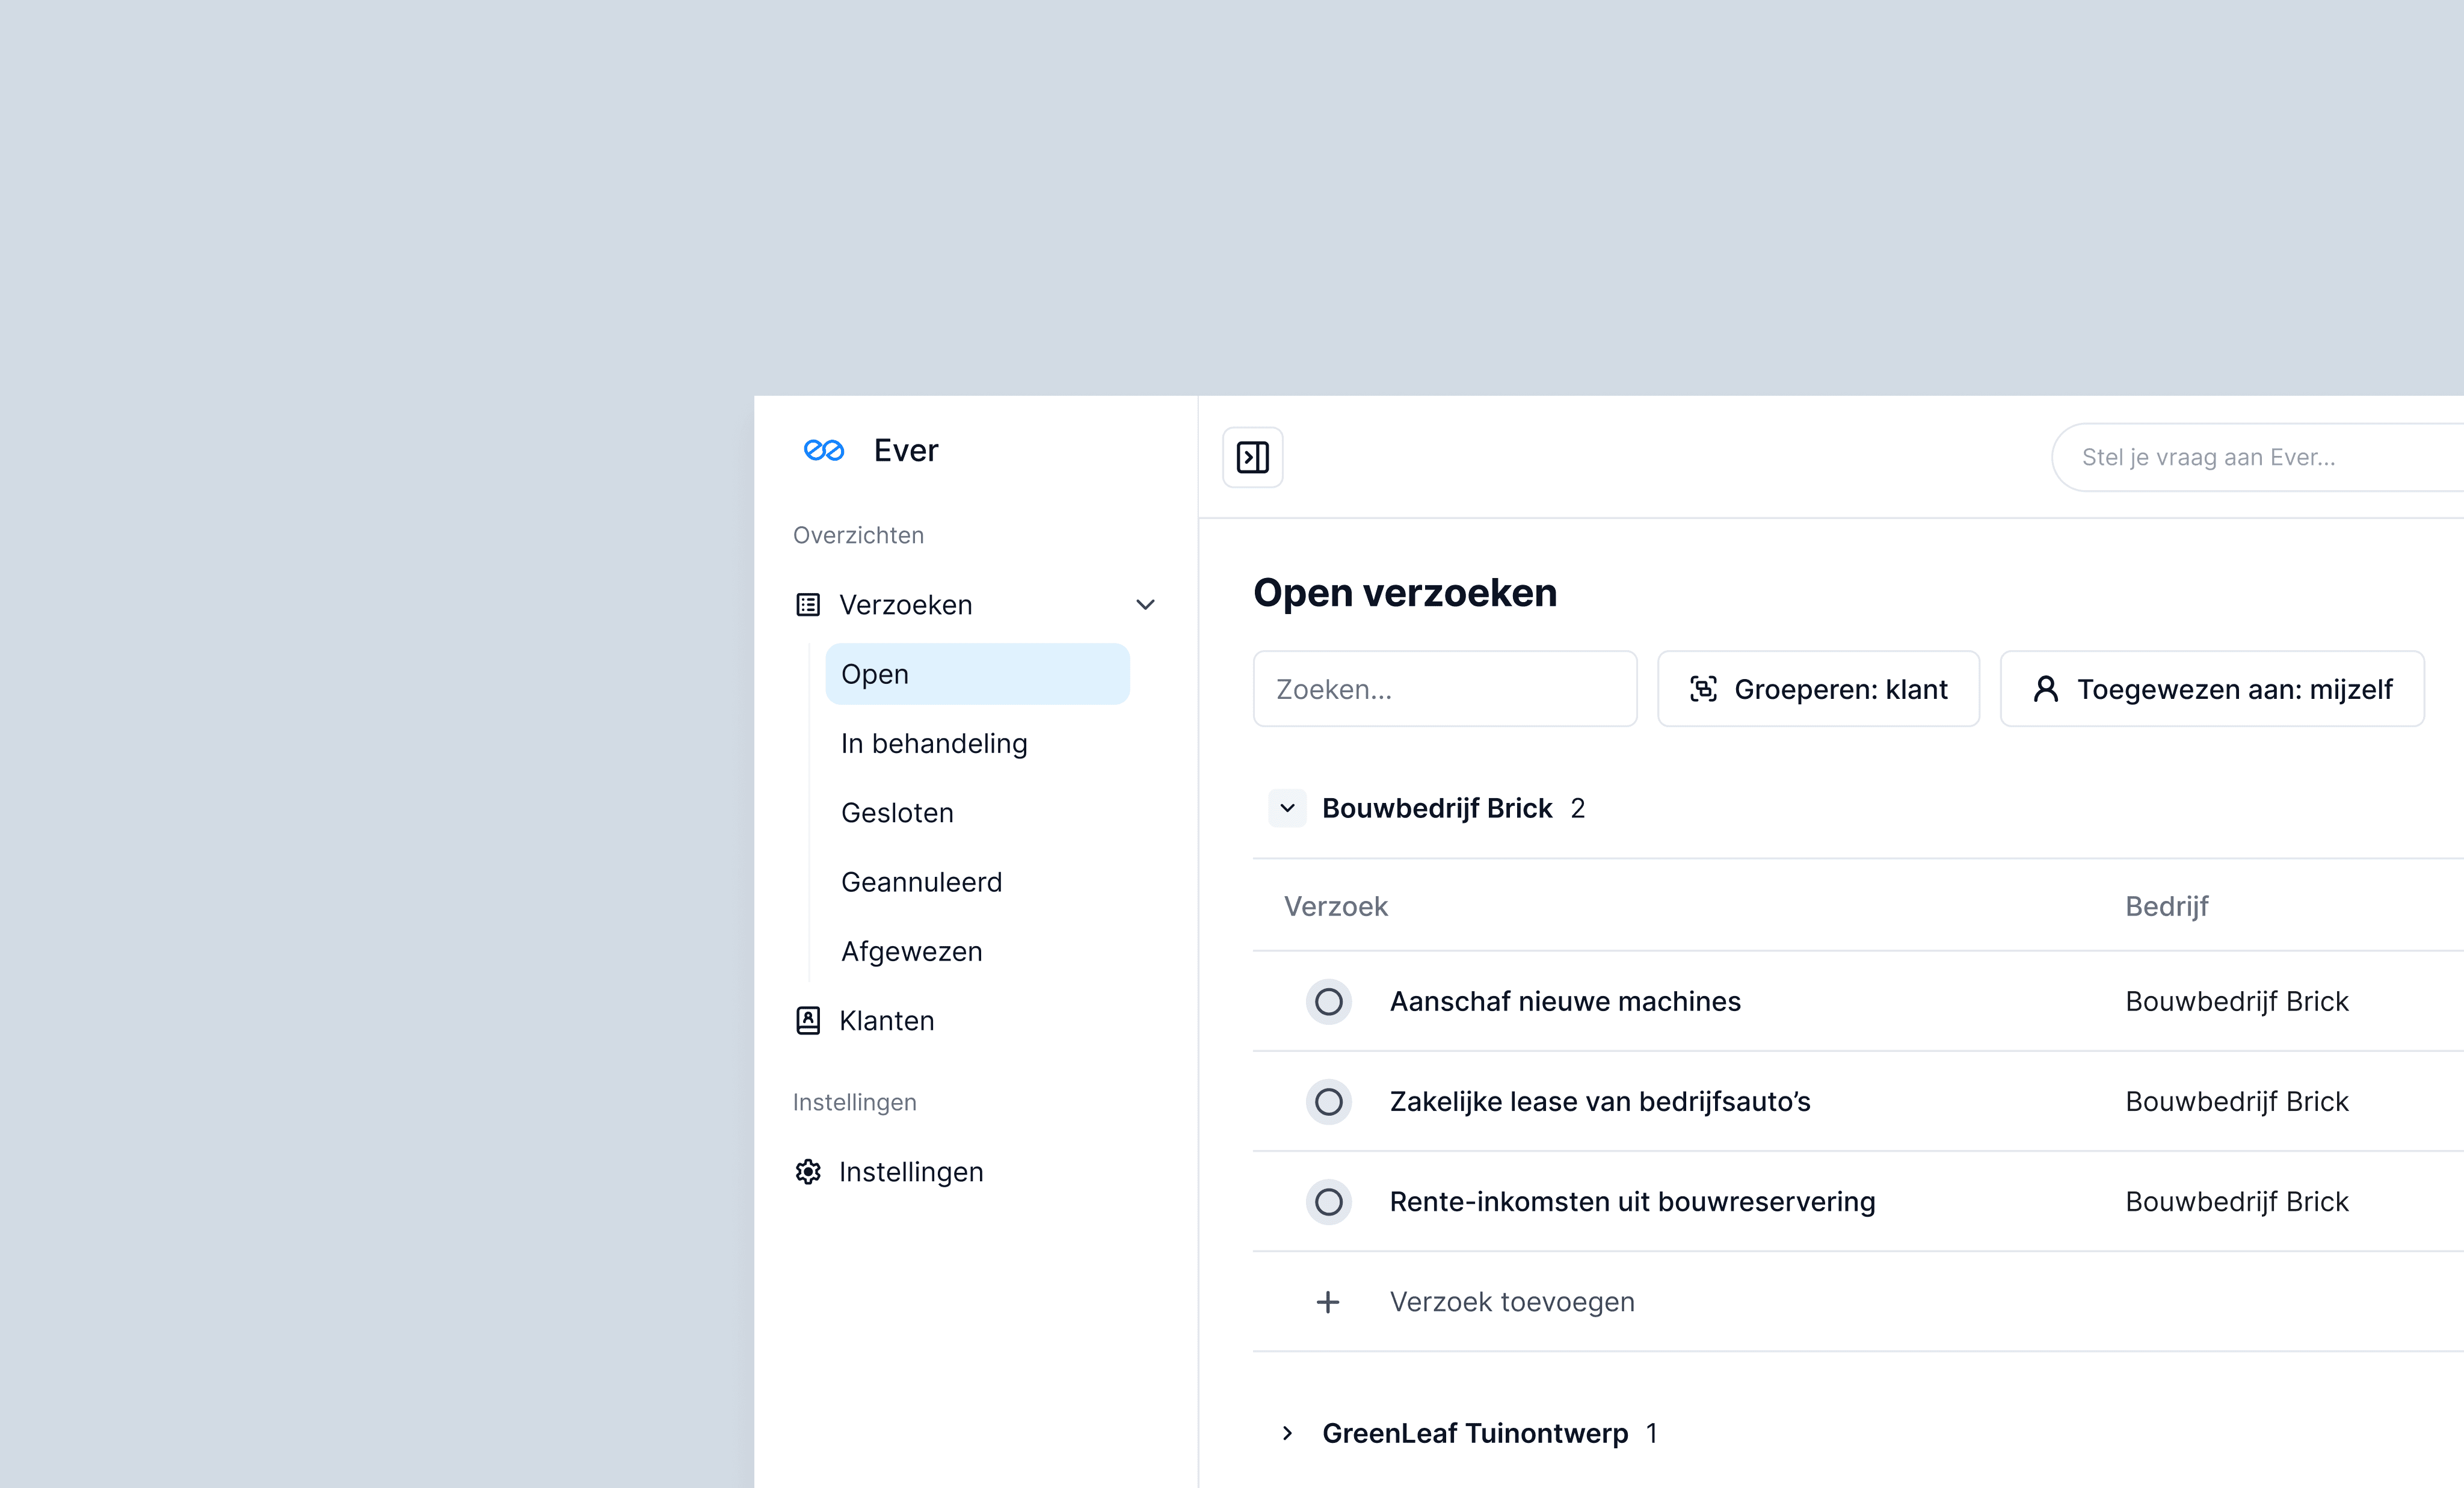The image size is (2464, 1488).
Task: Collapse the Bouwbedrijf Brick group
Action: point(1288,808)
